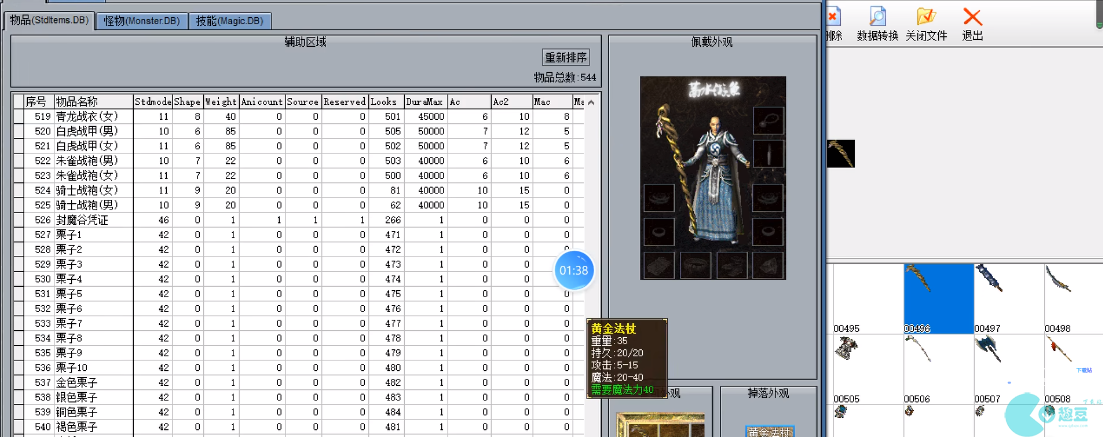Click the 黄金法杖 drop appearance button

tap(767, 431)
